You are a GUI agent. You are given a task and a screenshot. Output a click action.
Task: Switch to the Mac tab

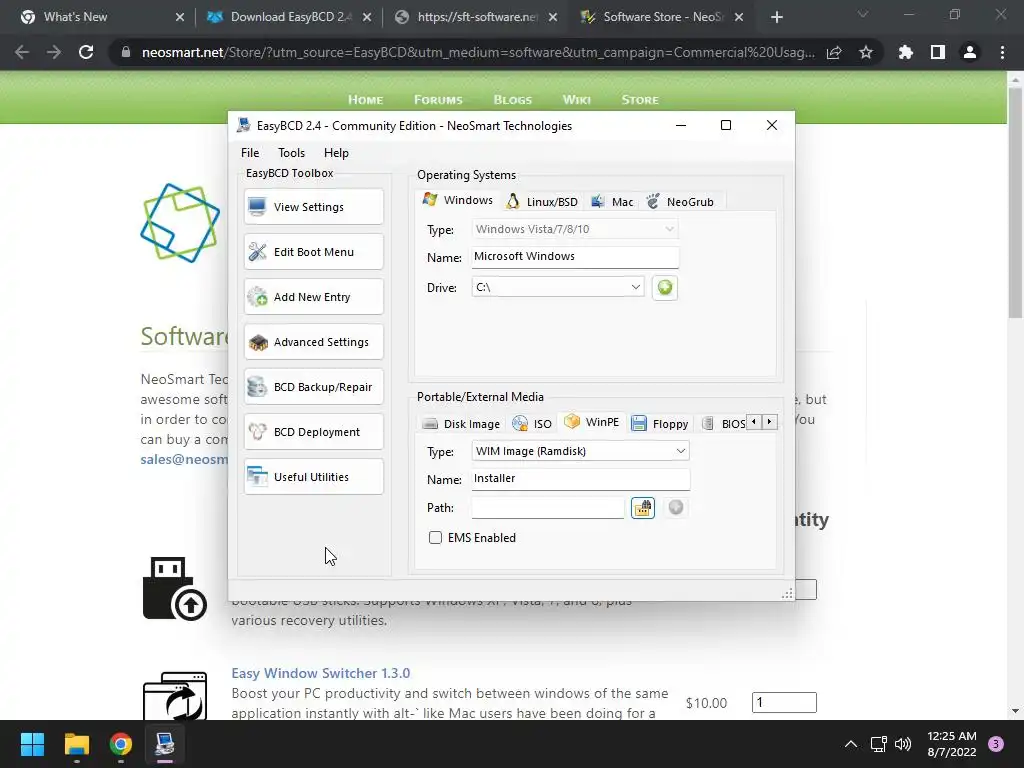coord(613,202)
